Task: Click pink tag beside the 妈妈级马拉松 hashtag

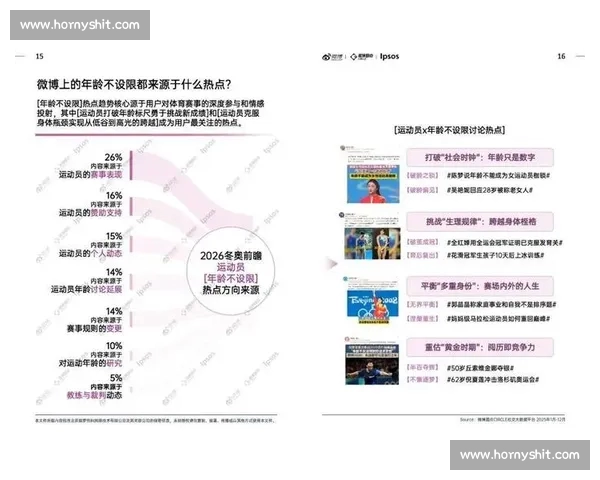Action: [422, 318]
